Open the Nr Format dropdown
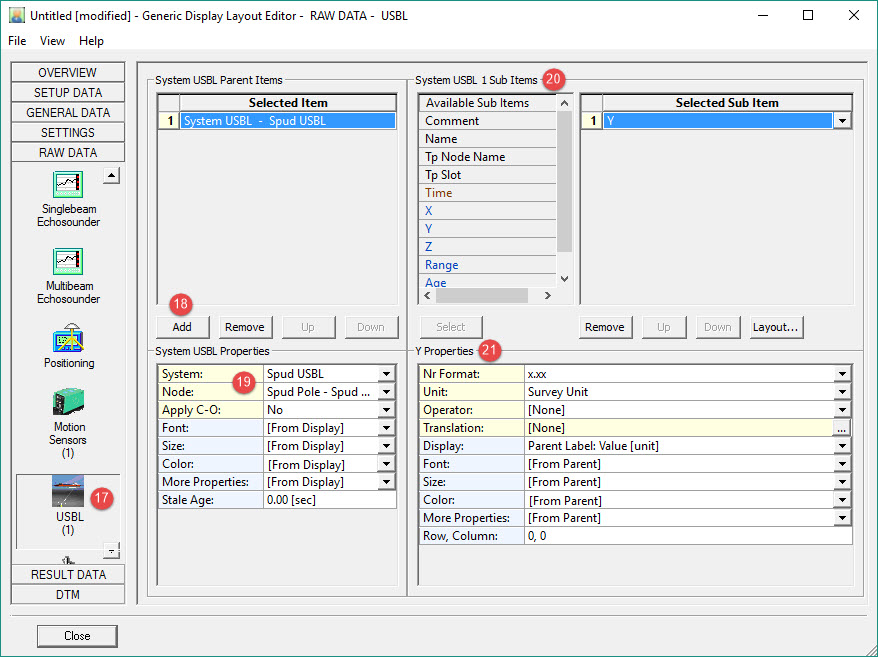 (x=843, y=374)
